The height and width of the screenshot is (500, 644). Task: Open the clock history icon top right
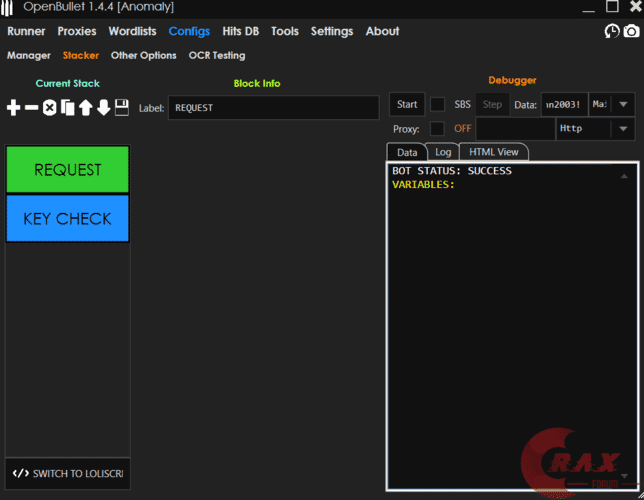click(612, 31)
